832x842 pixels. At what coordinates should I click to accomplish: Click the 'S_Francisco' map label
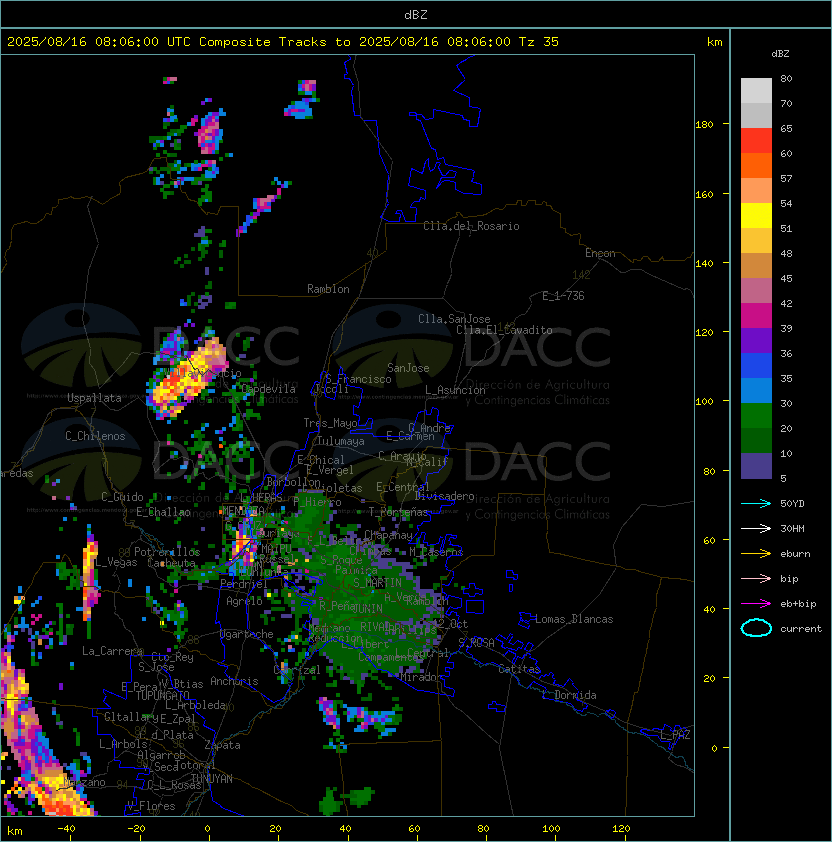pos(358,379)
